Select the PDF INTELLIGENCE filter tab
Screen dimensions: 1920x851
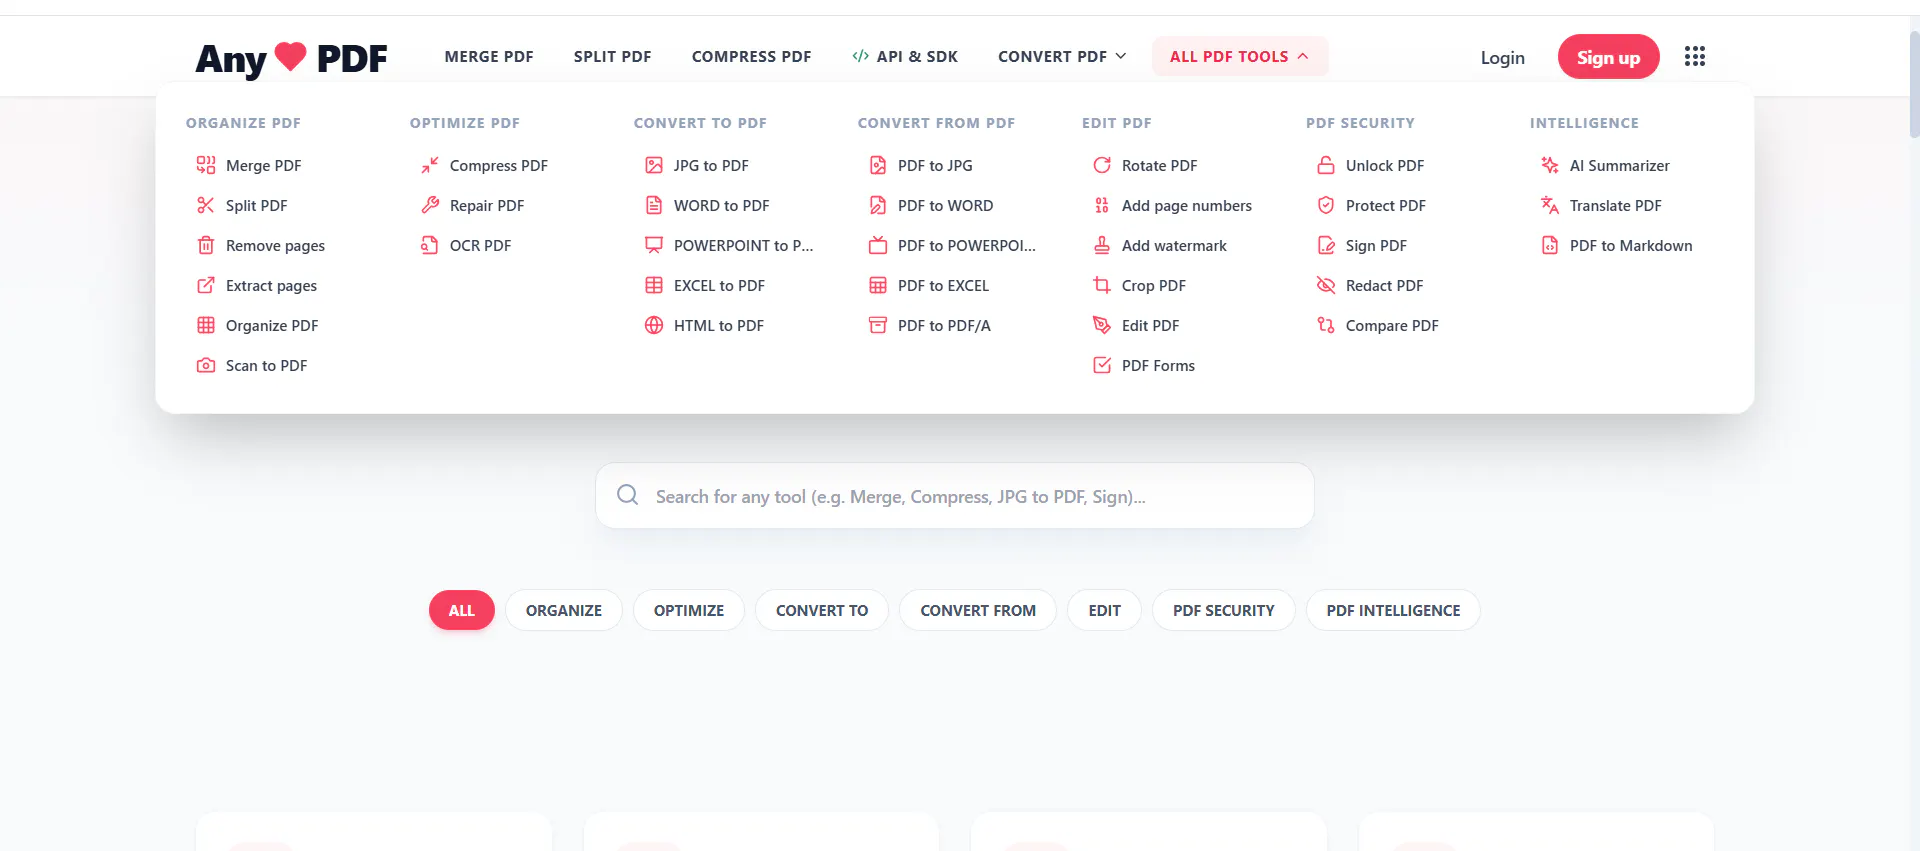pos(1393,610)
